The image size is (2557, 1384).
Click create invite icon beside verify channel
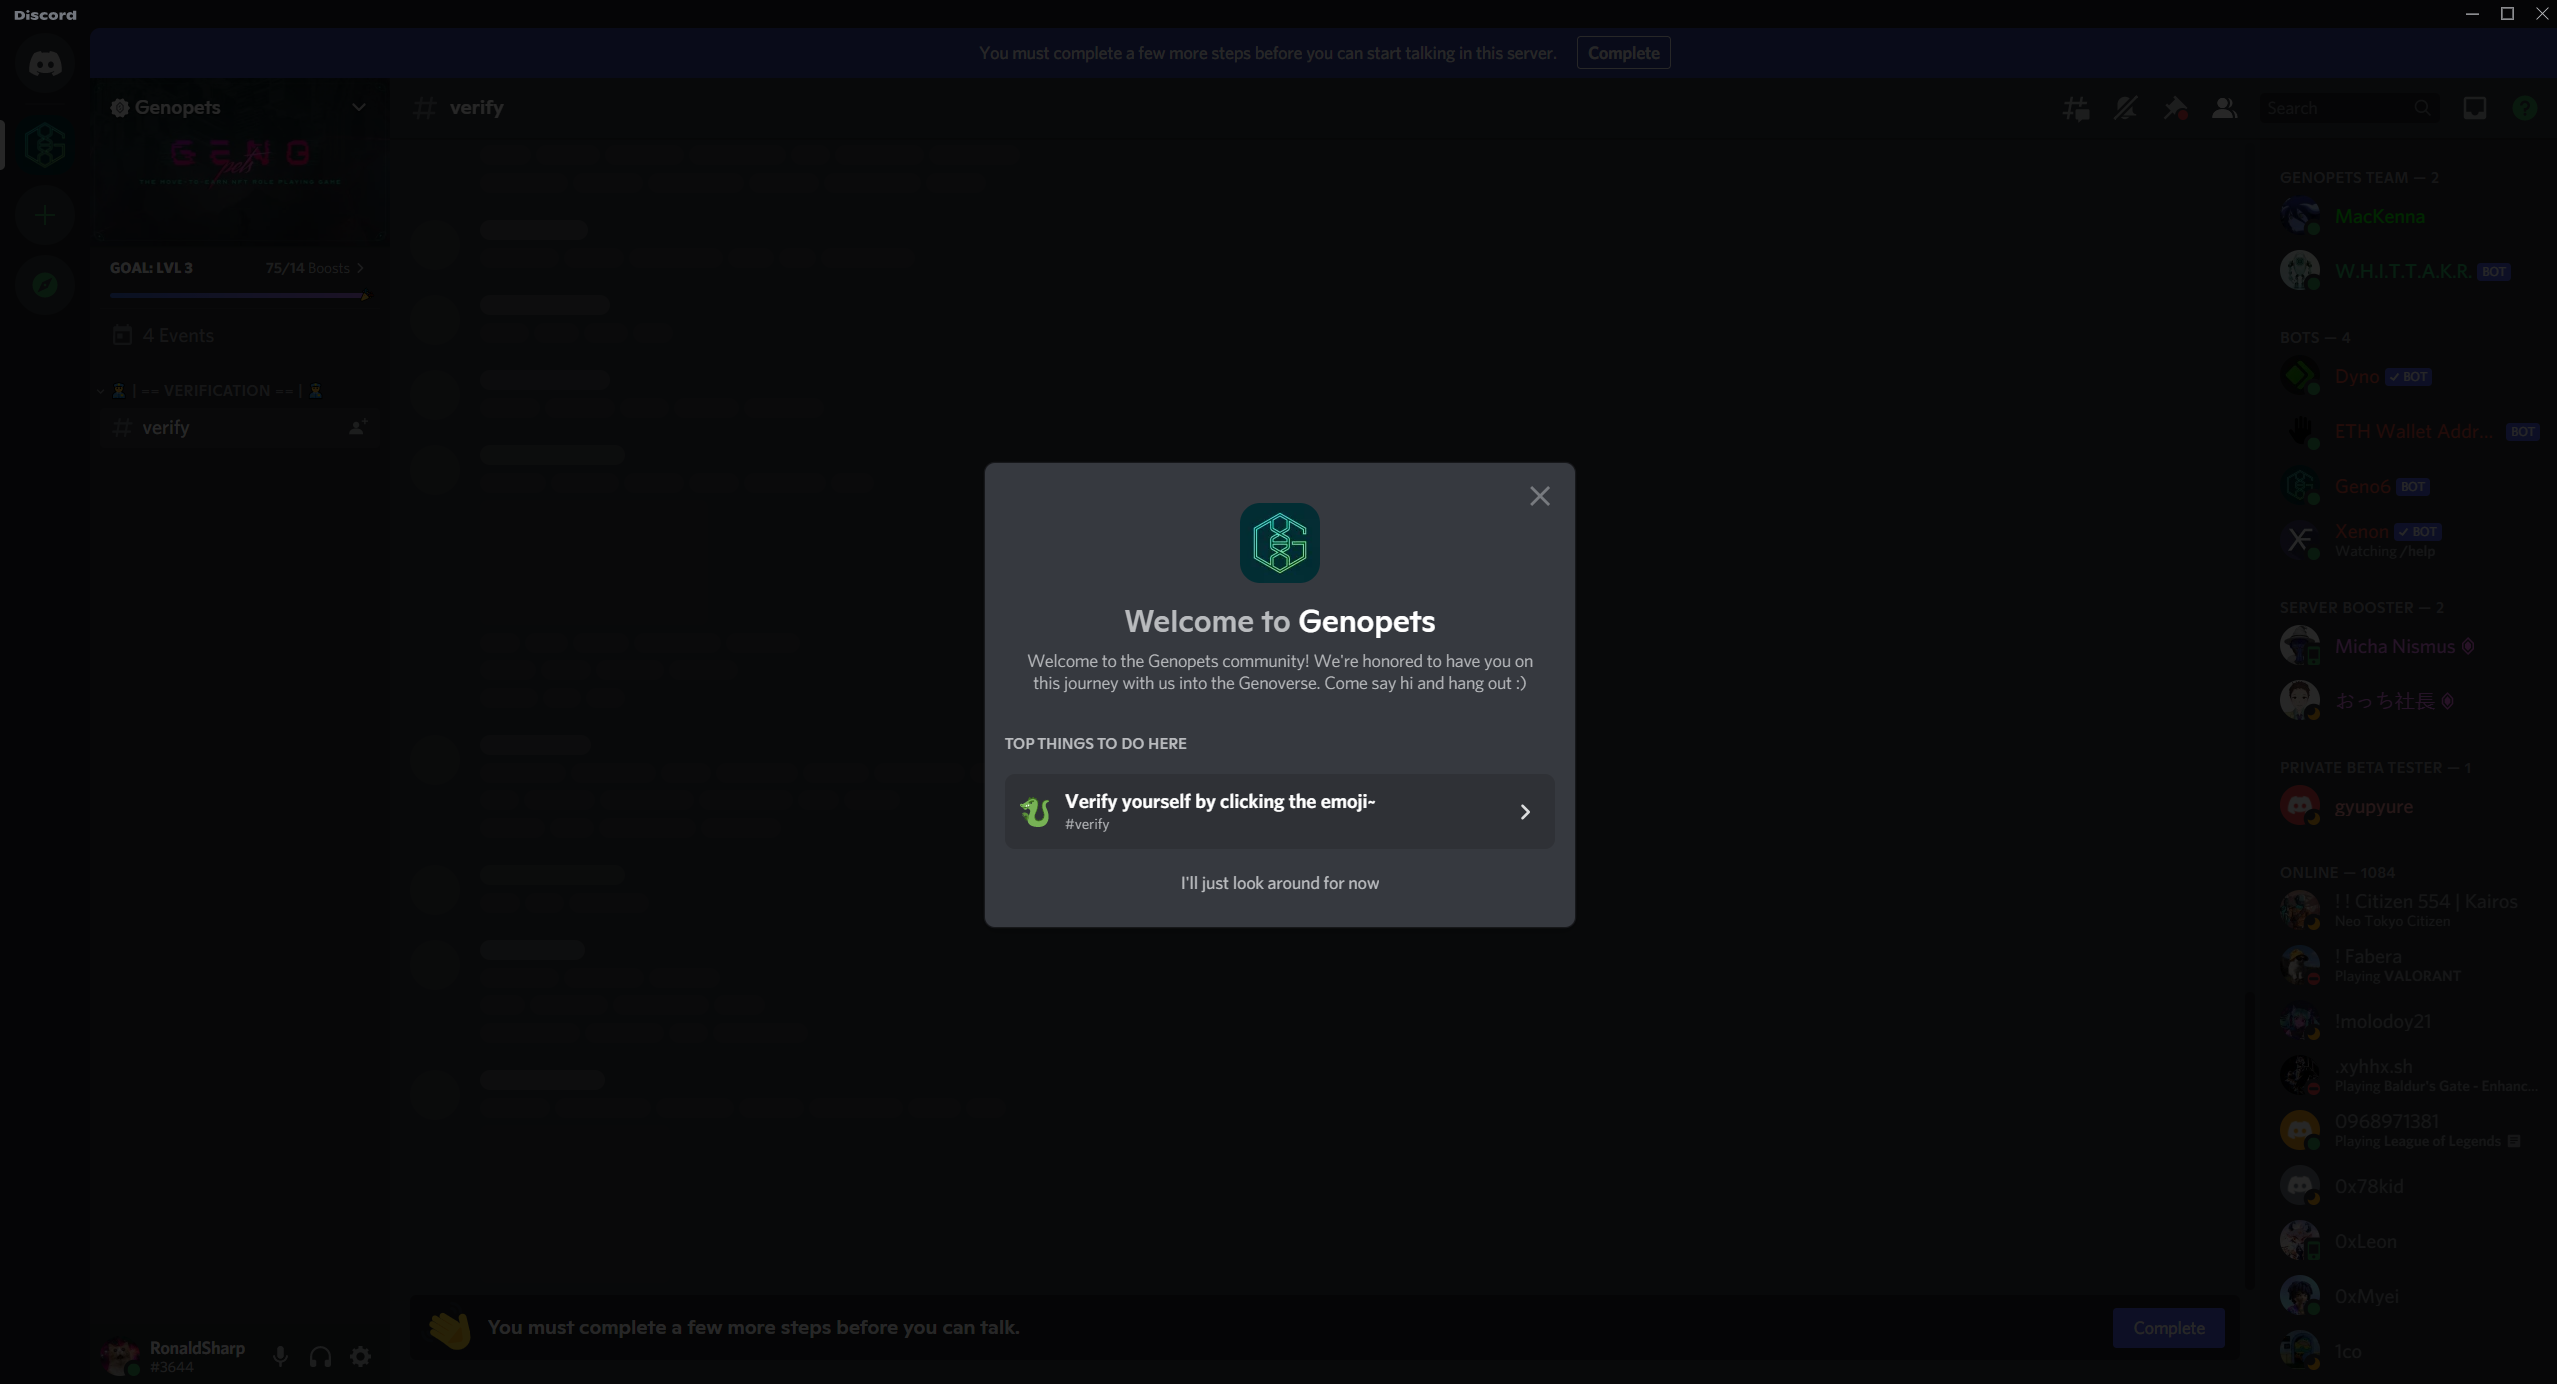click(357, 428)
